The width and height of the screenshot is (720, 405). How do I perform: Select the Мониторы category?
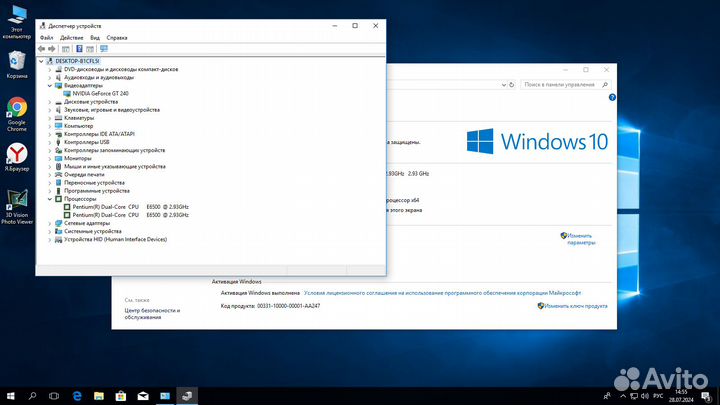click(77, 158)
